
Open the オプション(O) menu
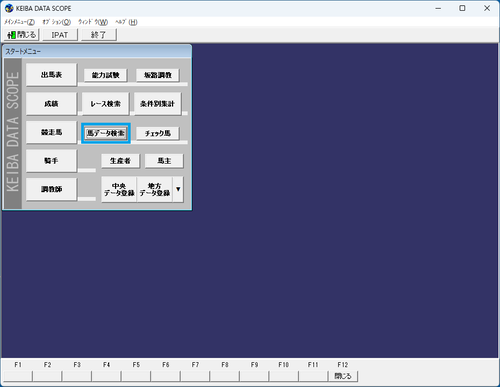pos(56,22)
